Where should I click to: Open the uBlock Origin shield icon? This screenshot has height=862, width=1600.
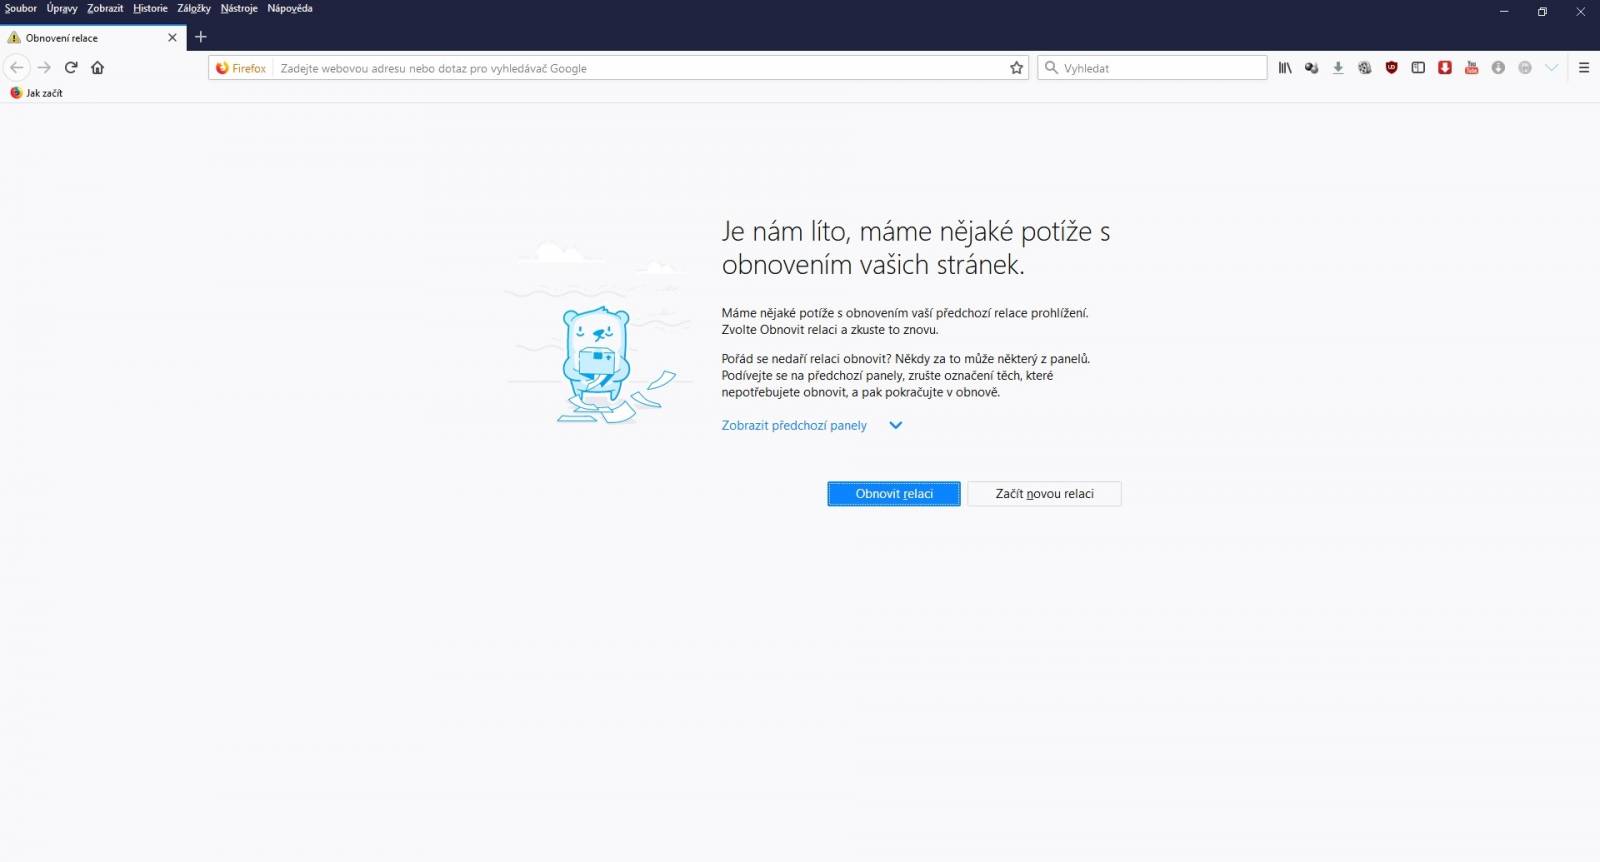pos(1391,68)
